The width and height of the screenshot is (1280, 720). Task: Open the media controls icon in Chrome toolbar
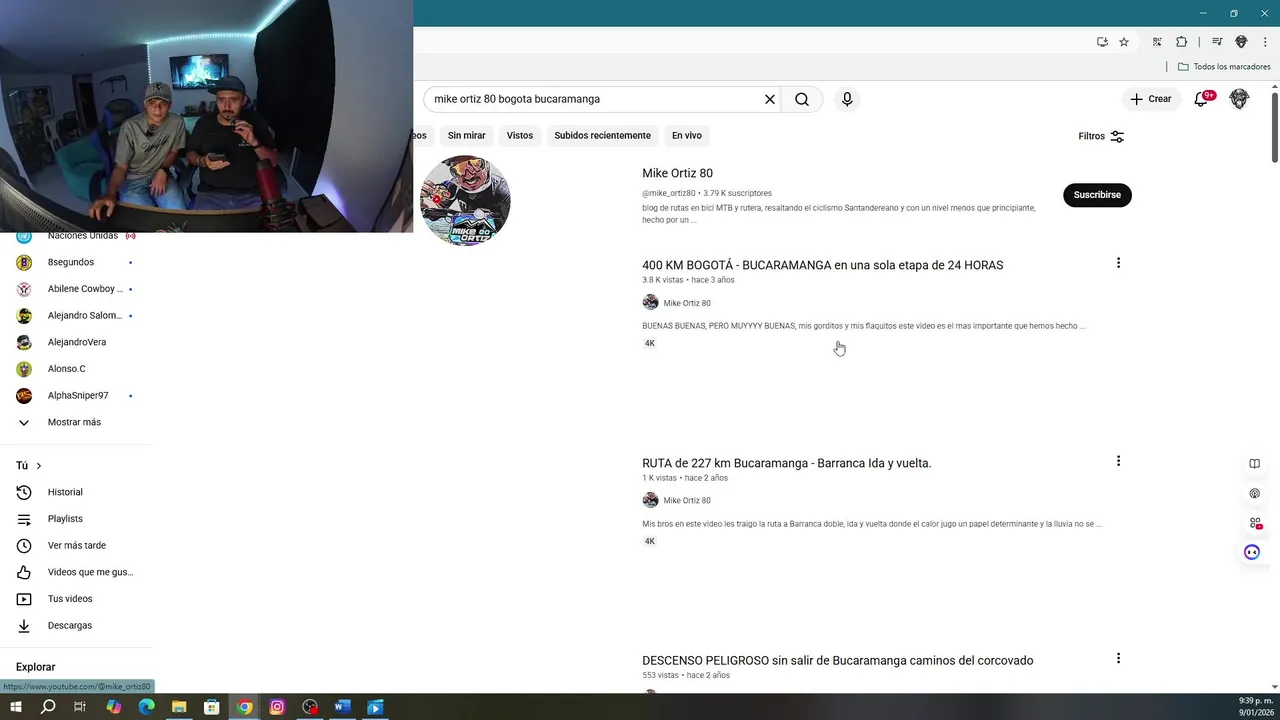coord(1217,42)
